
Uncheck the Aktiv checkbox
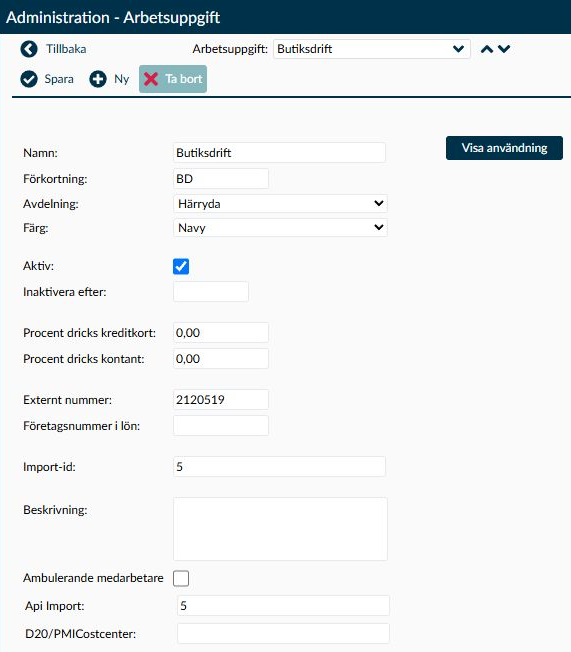coord(181,267)
